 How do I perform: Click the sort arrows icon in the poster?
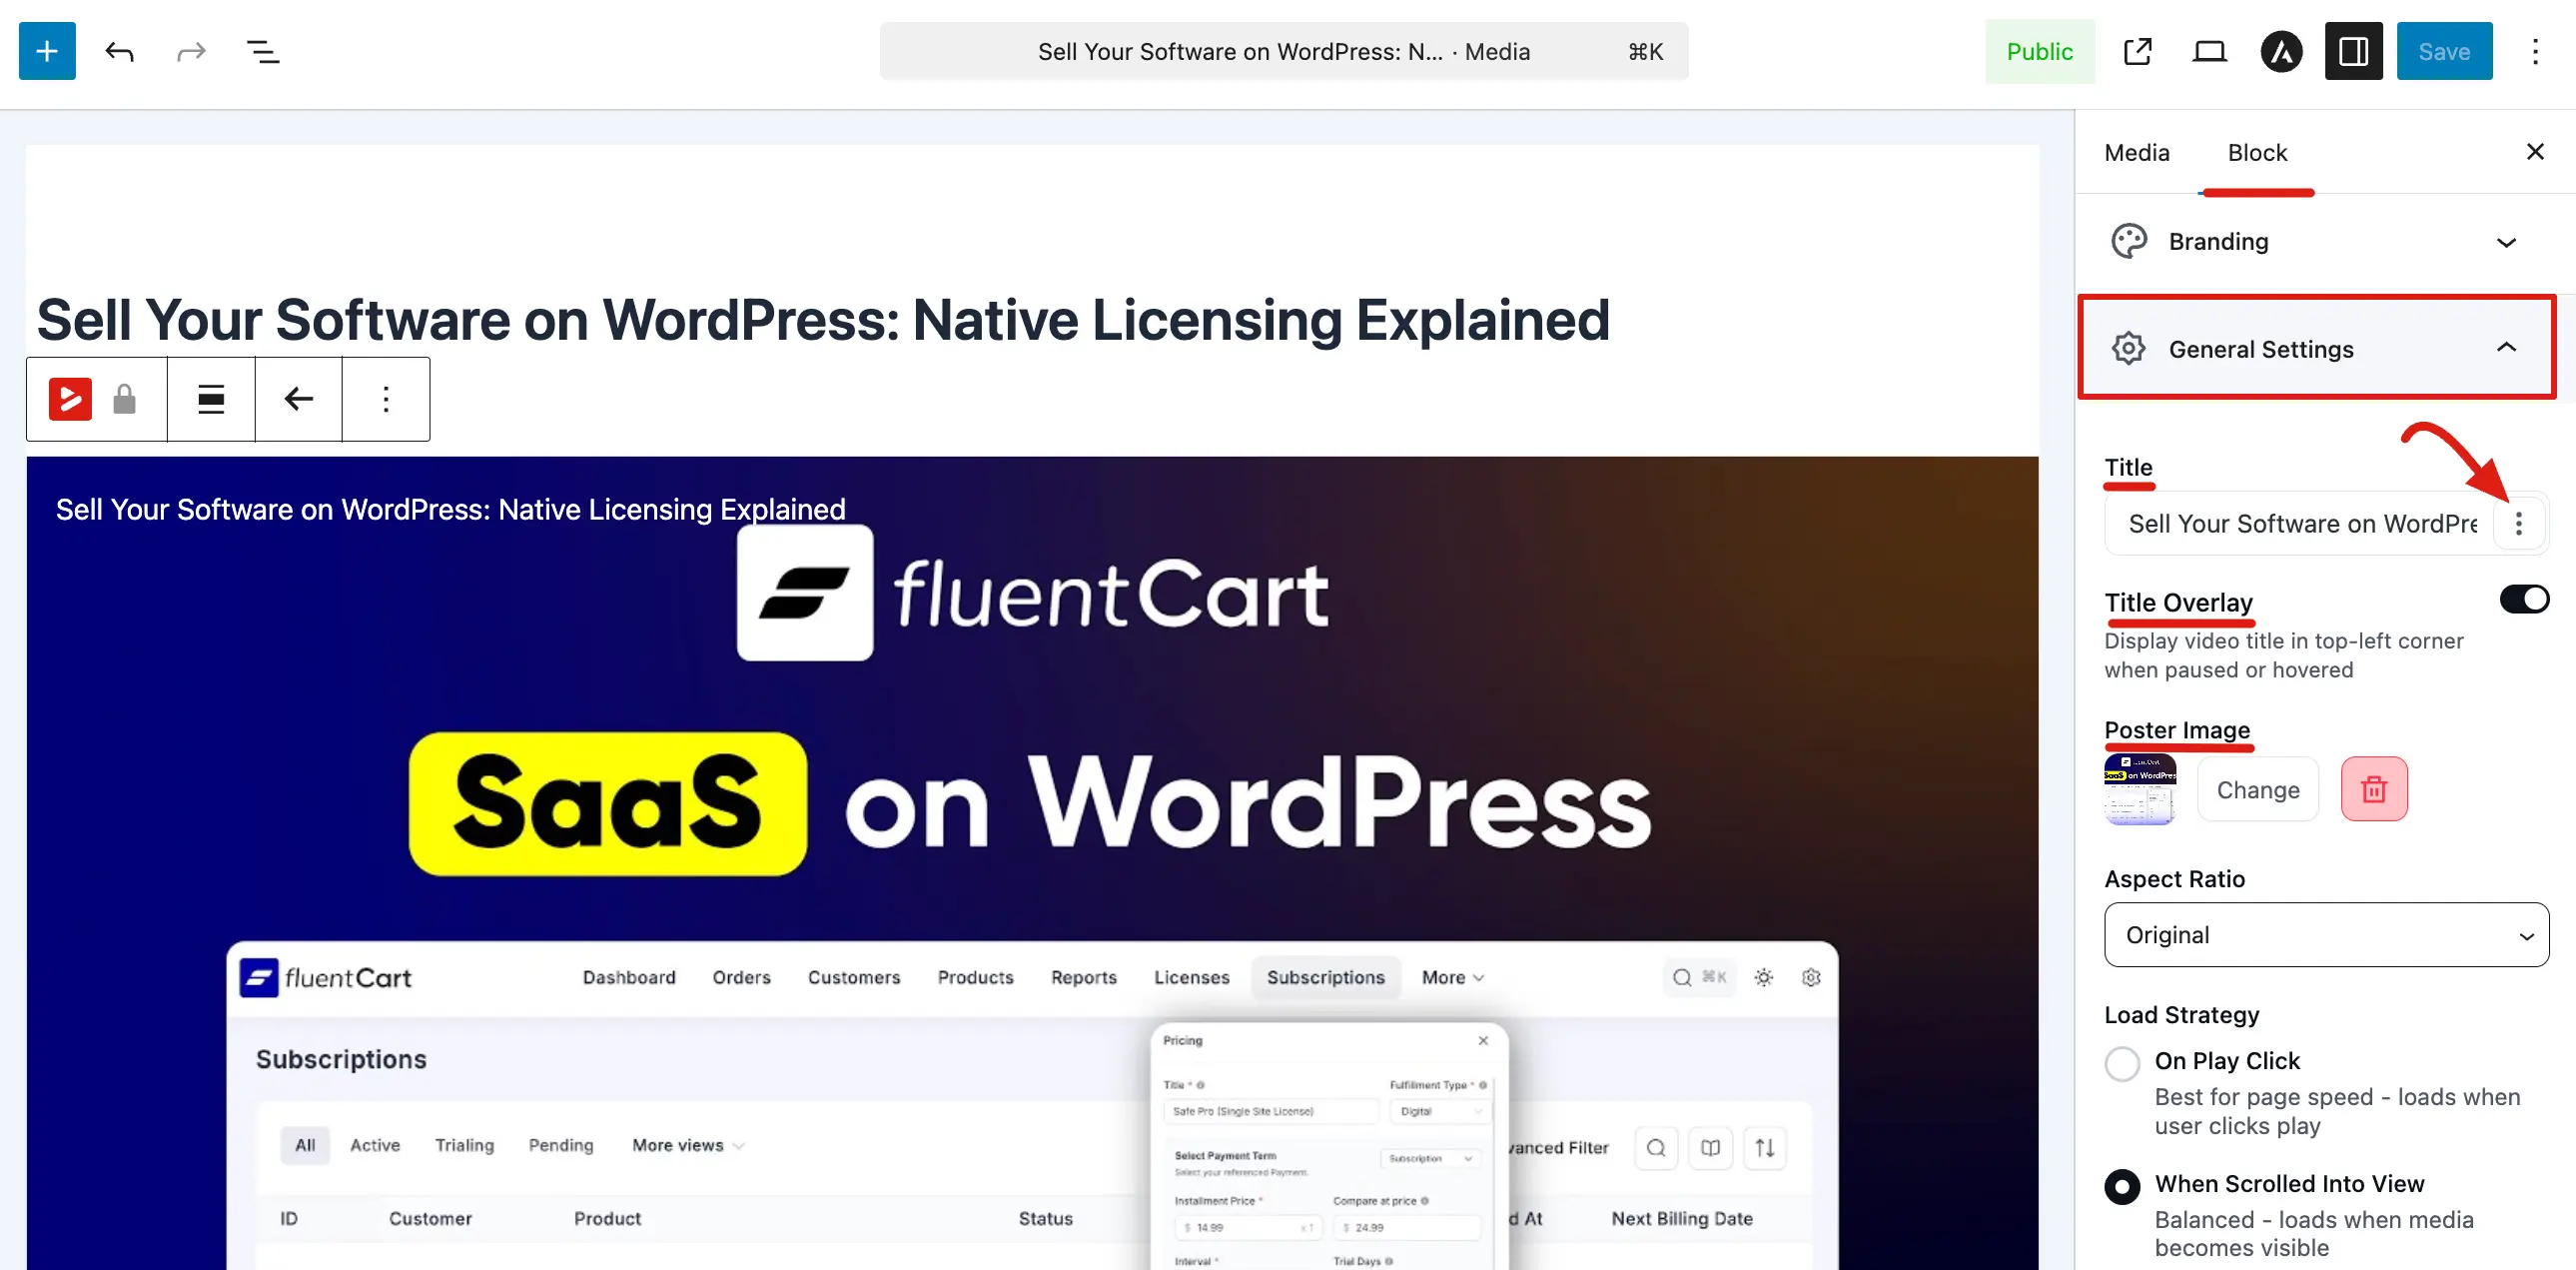pos(1765,1147)
